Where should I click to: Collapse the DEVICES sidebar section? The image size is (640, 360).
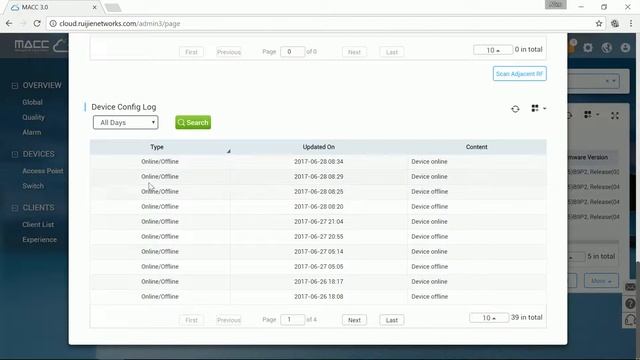(x=15, y=154)
